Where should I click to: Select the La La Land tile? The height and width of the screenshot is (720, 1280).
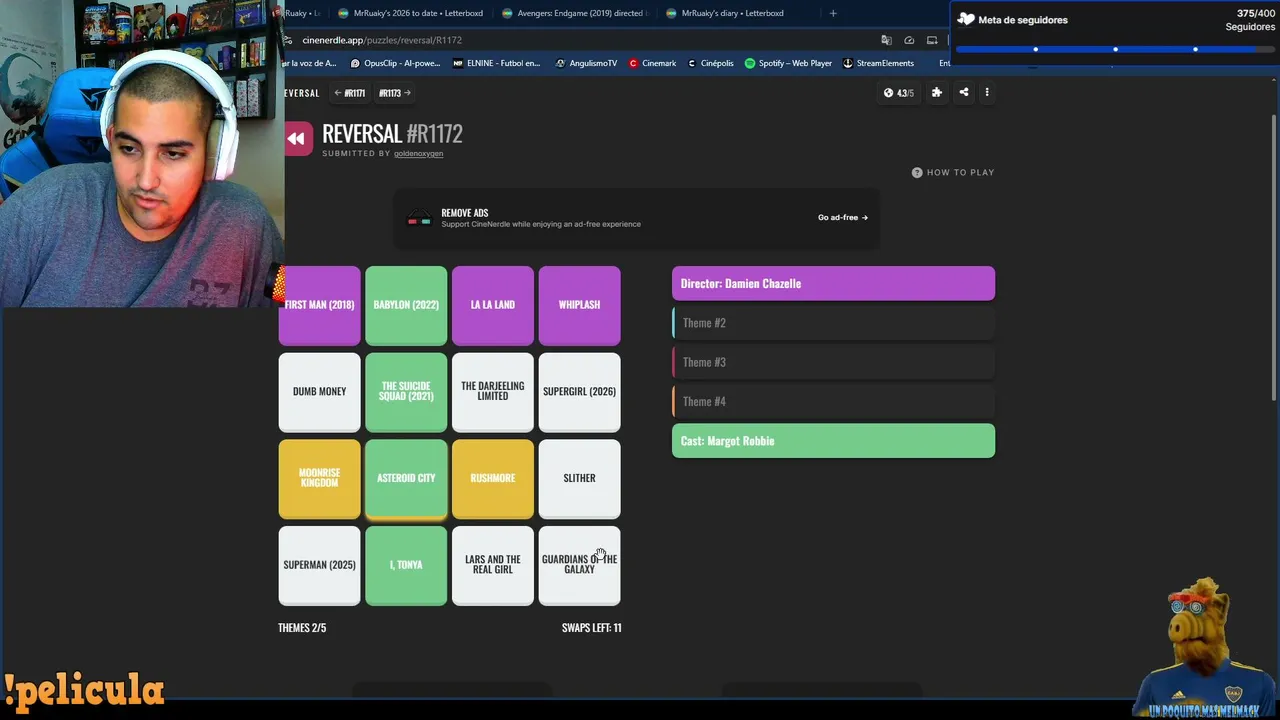493,306
